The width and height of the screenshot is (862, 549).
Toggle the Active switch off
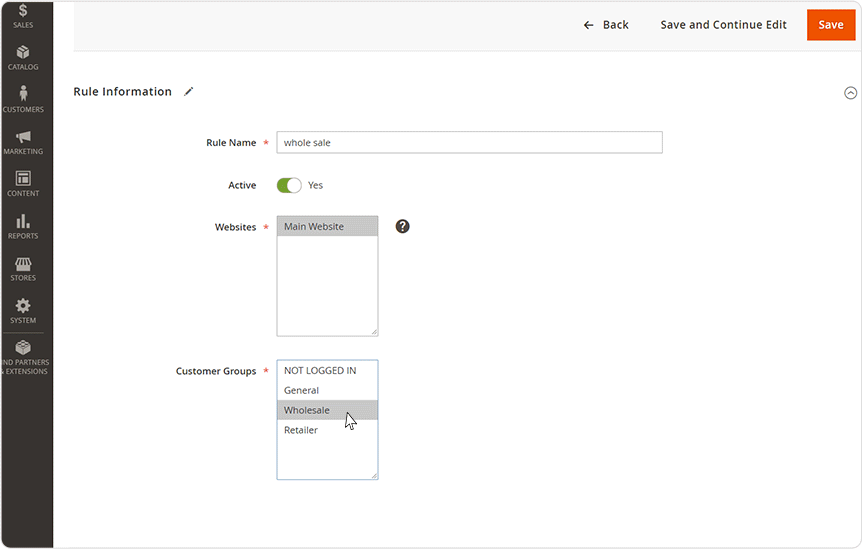click(x=289, y=185)
